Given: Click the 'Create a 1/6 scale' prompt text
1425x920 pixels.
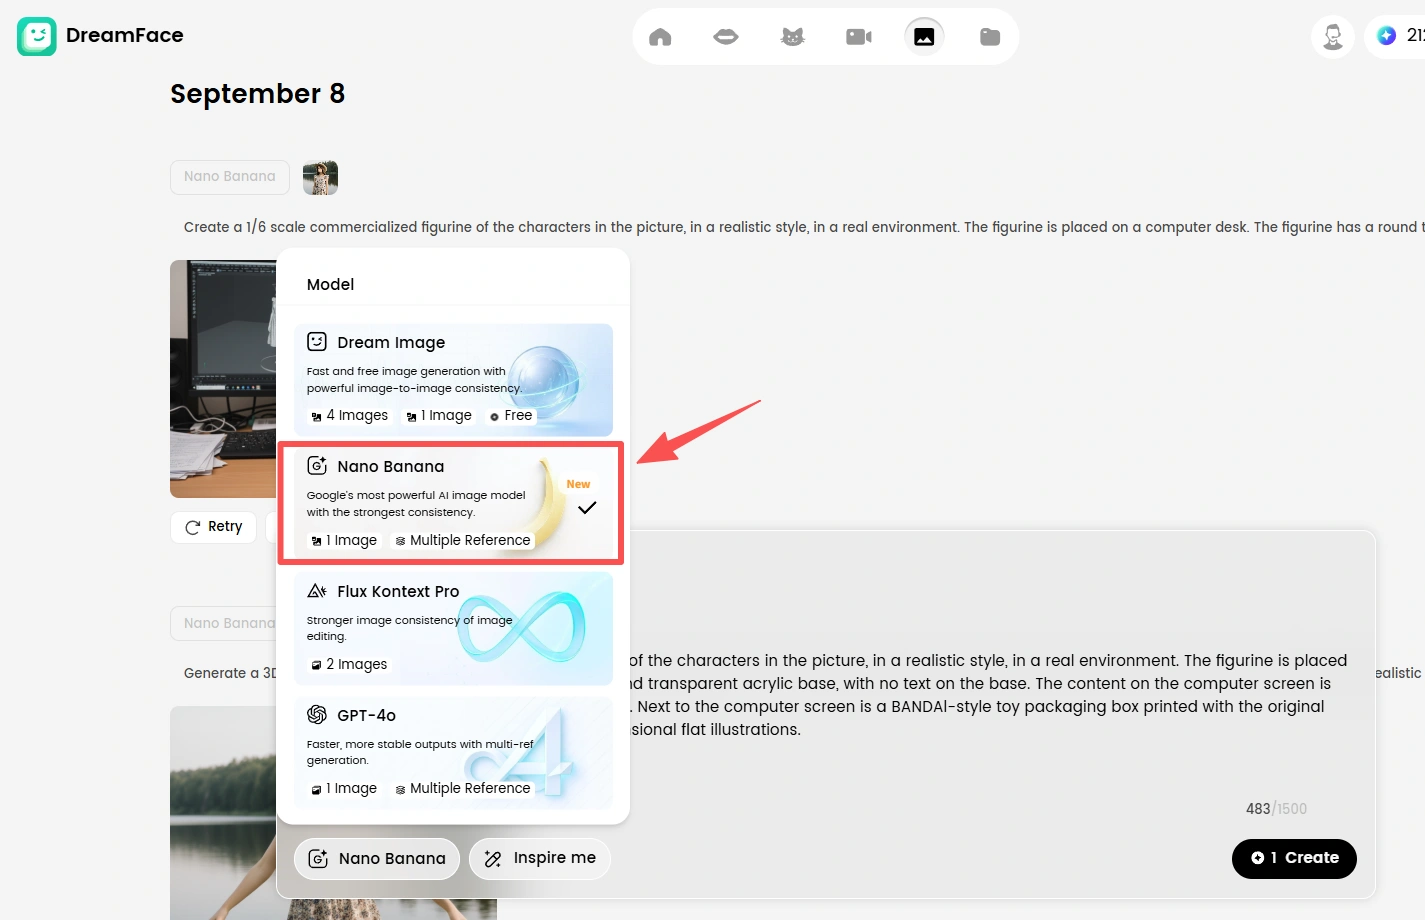Looking at the screenshot, I should click(804, 227).
